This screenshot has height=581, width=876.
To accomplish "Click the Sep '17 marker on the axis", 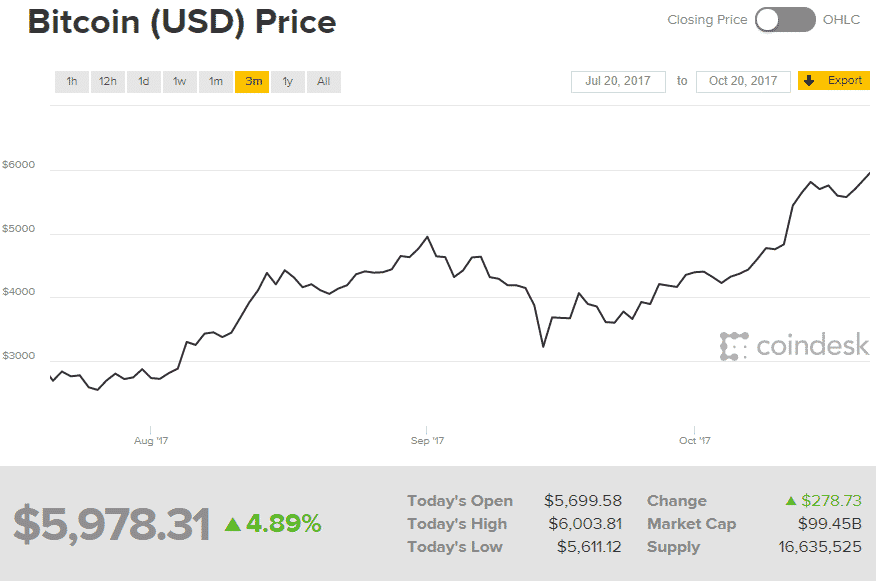I will point(427,440).
